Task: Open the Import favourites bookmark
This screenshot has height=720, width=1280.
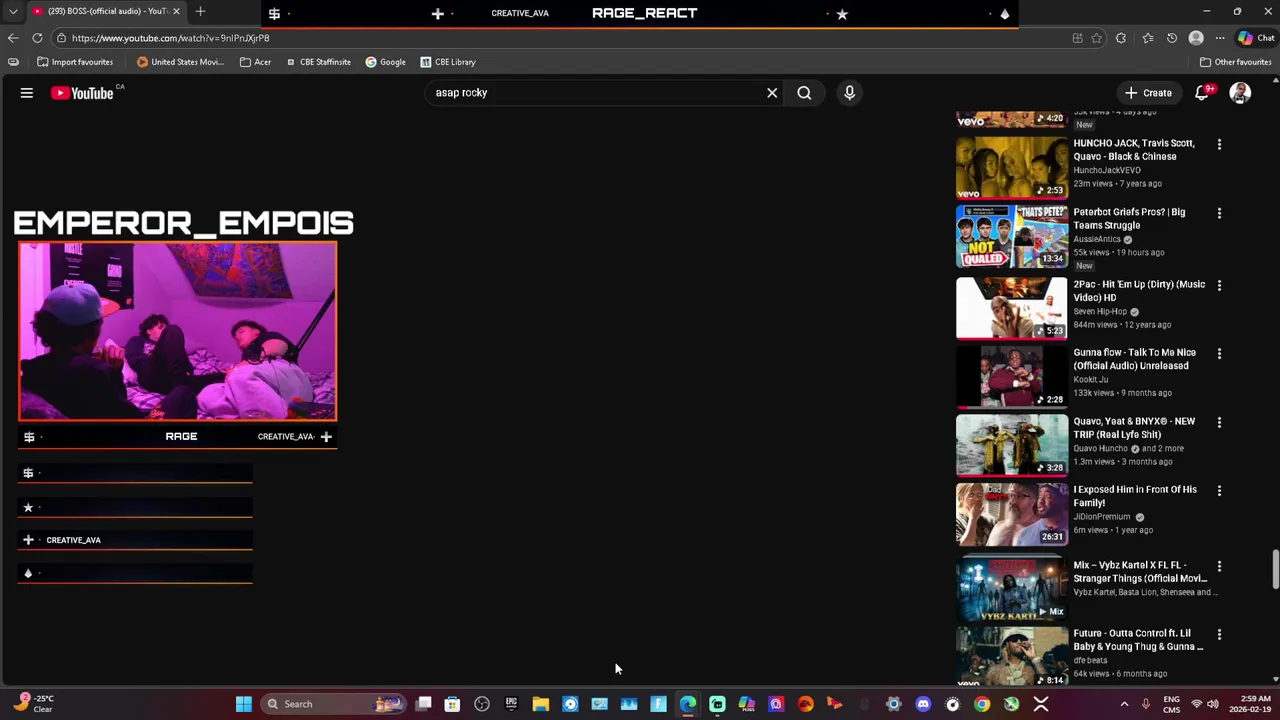Action: [x=75, y=62]
